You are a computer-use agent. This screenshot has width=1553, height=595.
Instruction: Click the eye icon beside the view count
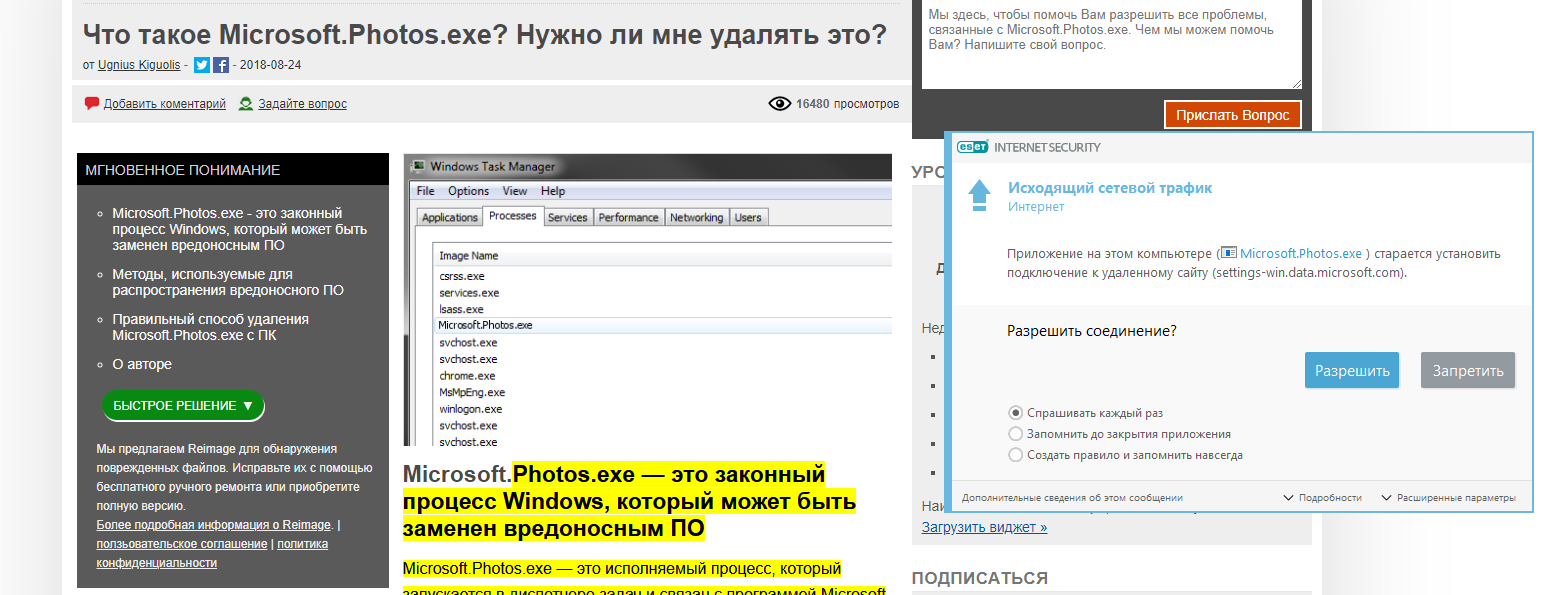click(x=780, y=103)
